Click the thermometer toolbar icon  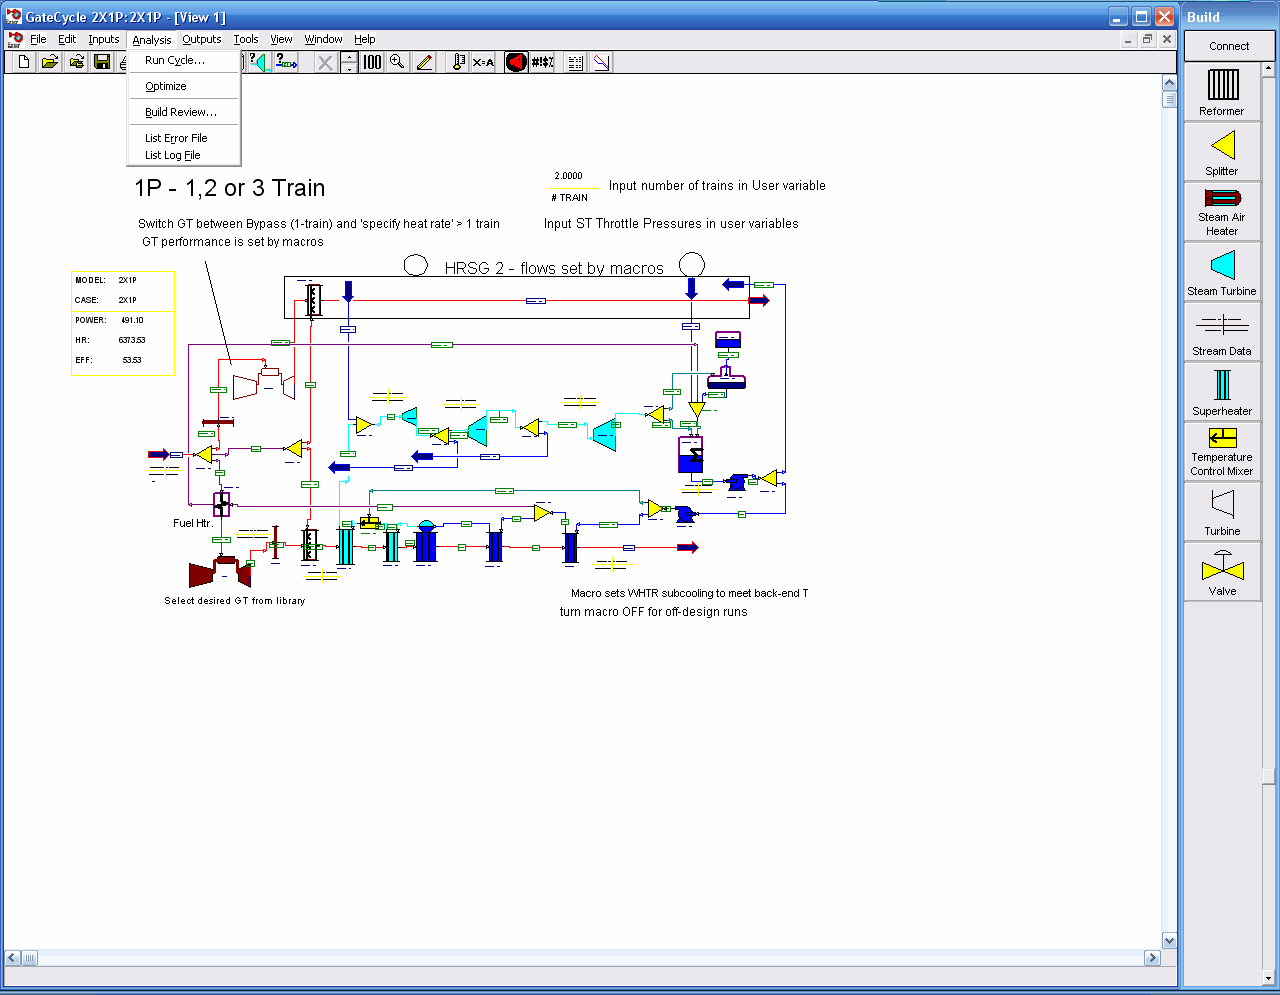[x=458, y=62]
